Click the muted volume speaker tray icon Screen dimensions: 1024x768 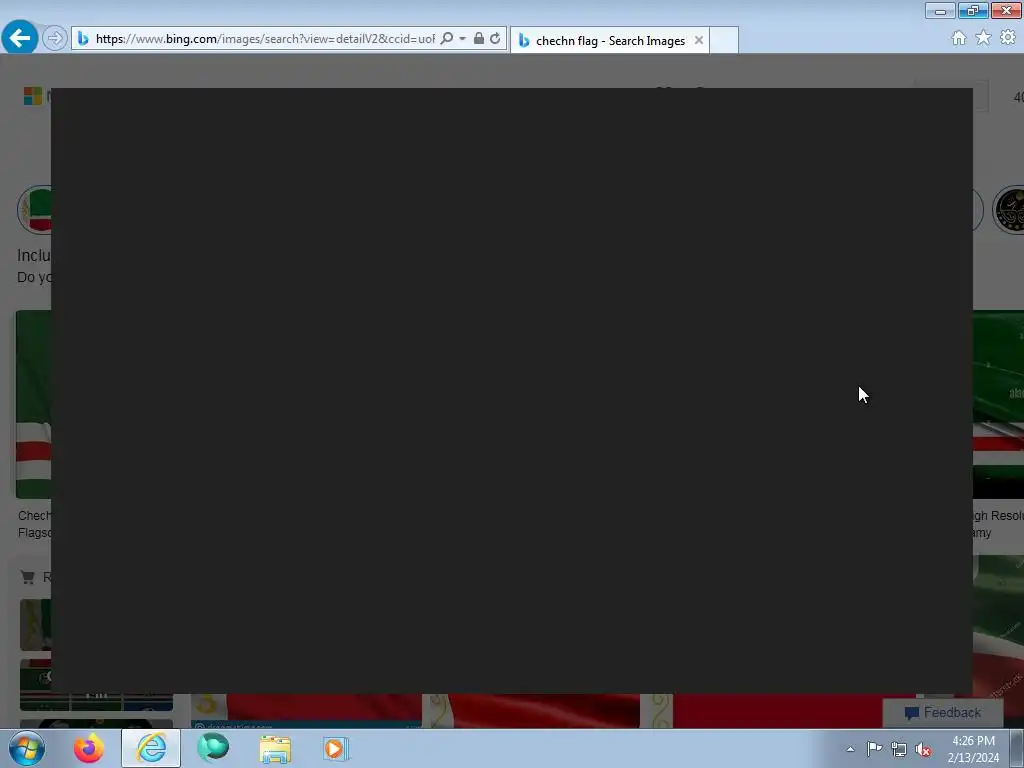tap(923, 750)
